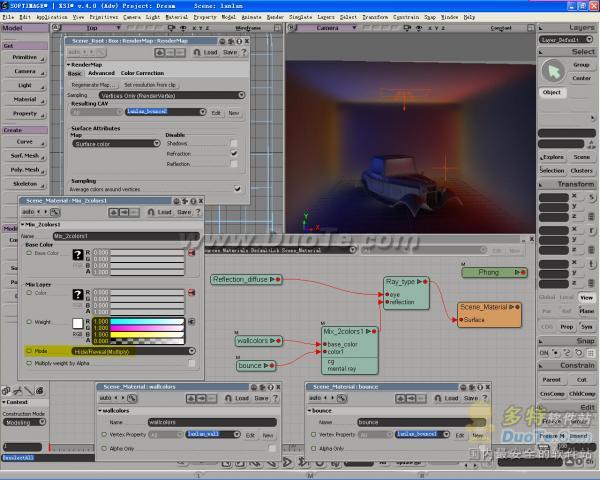The image size is (600, 480).
Task: Toggle Average colors around vertices checkbox
Action: [237, 188]
